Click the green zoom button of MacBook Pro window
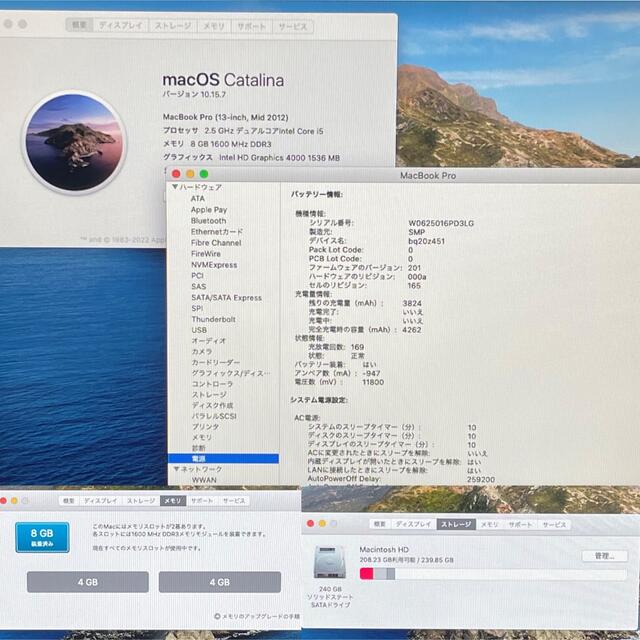This screenshot has height=640, width=640. 204,174
